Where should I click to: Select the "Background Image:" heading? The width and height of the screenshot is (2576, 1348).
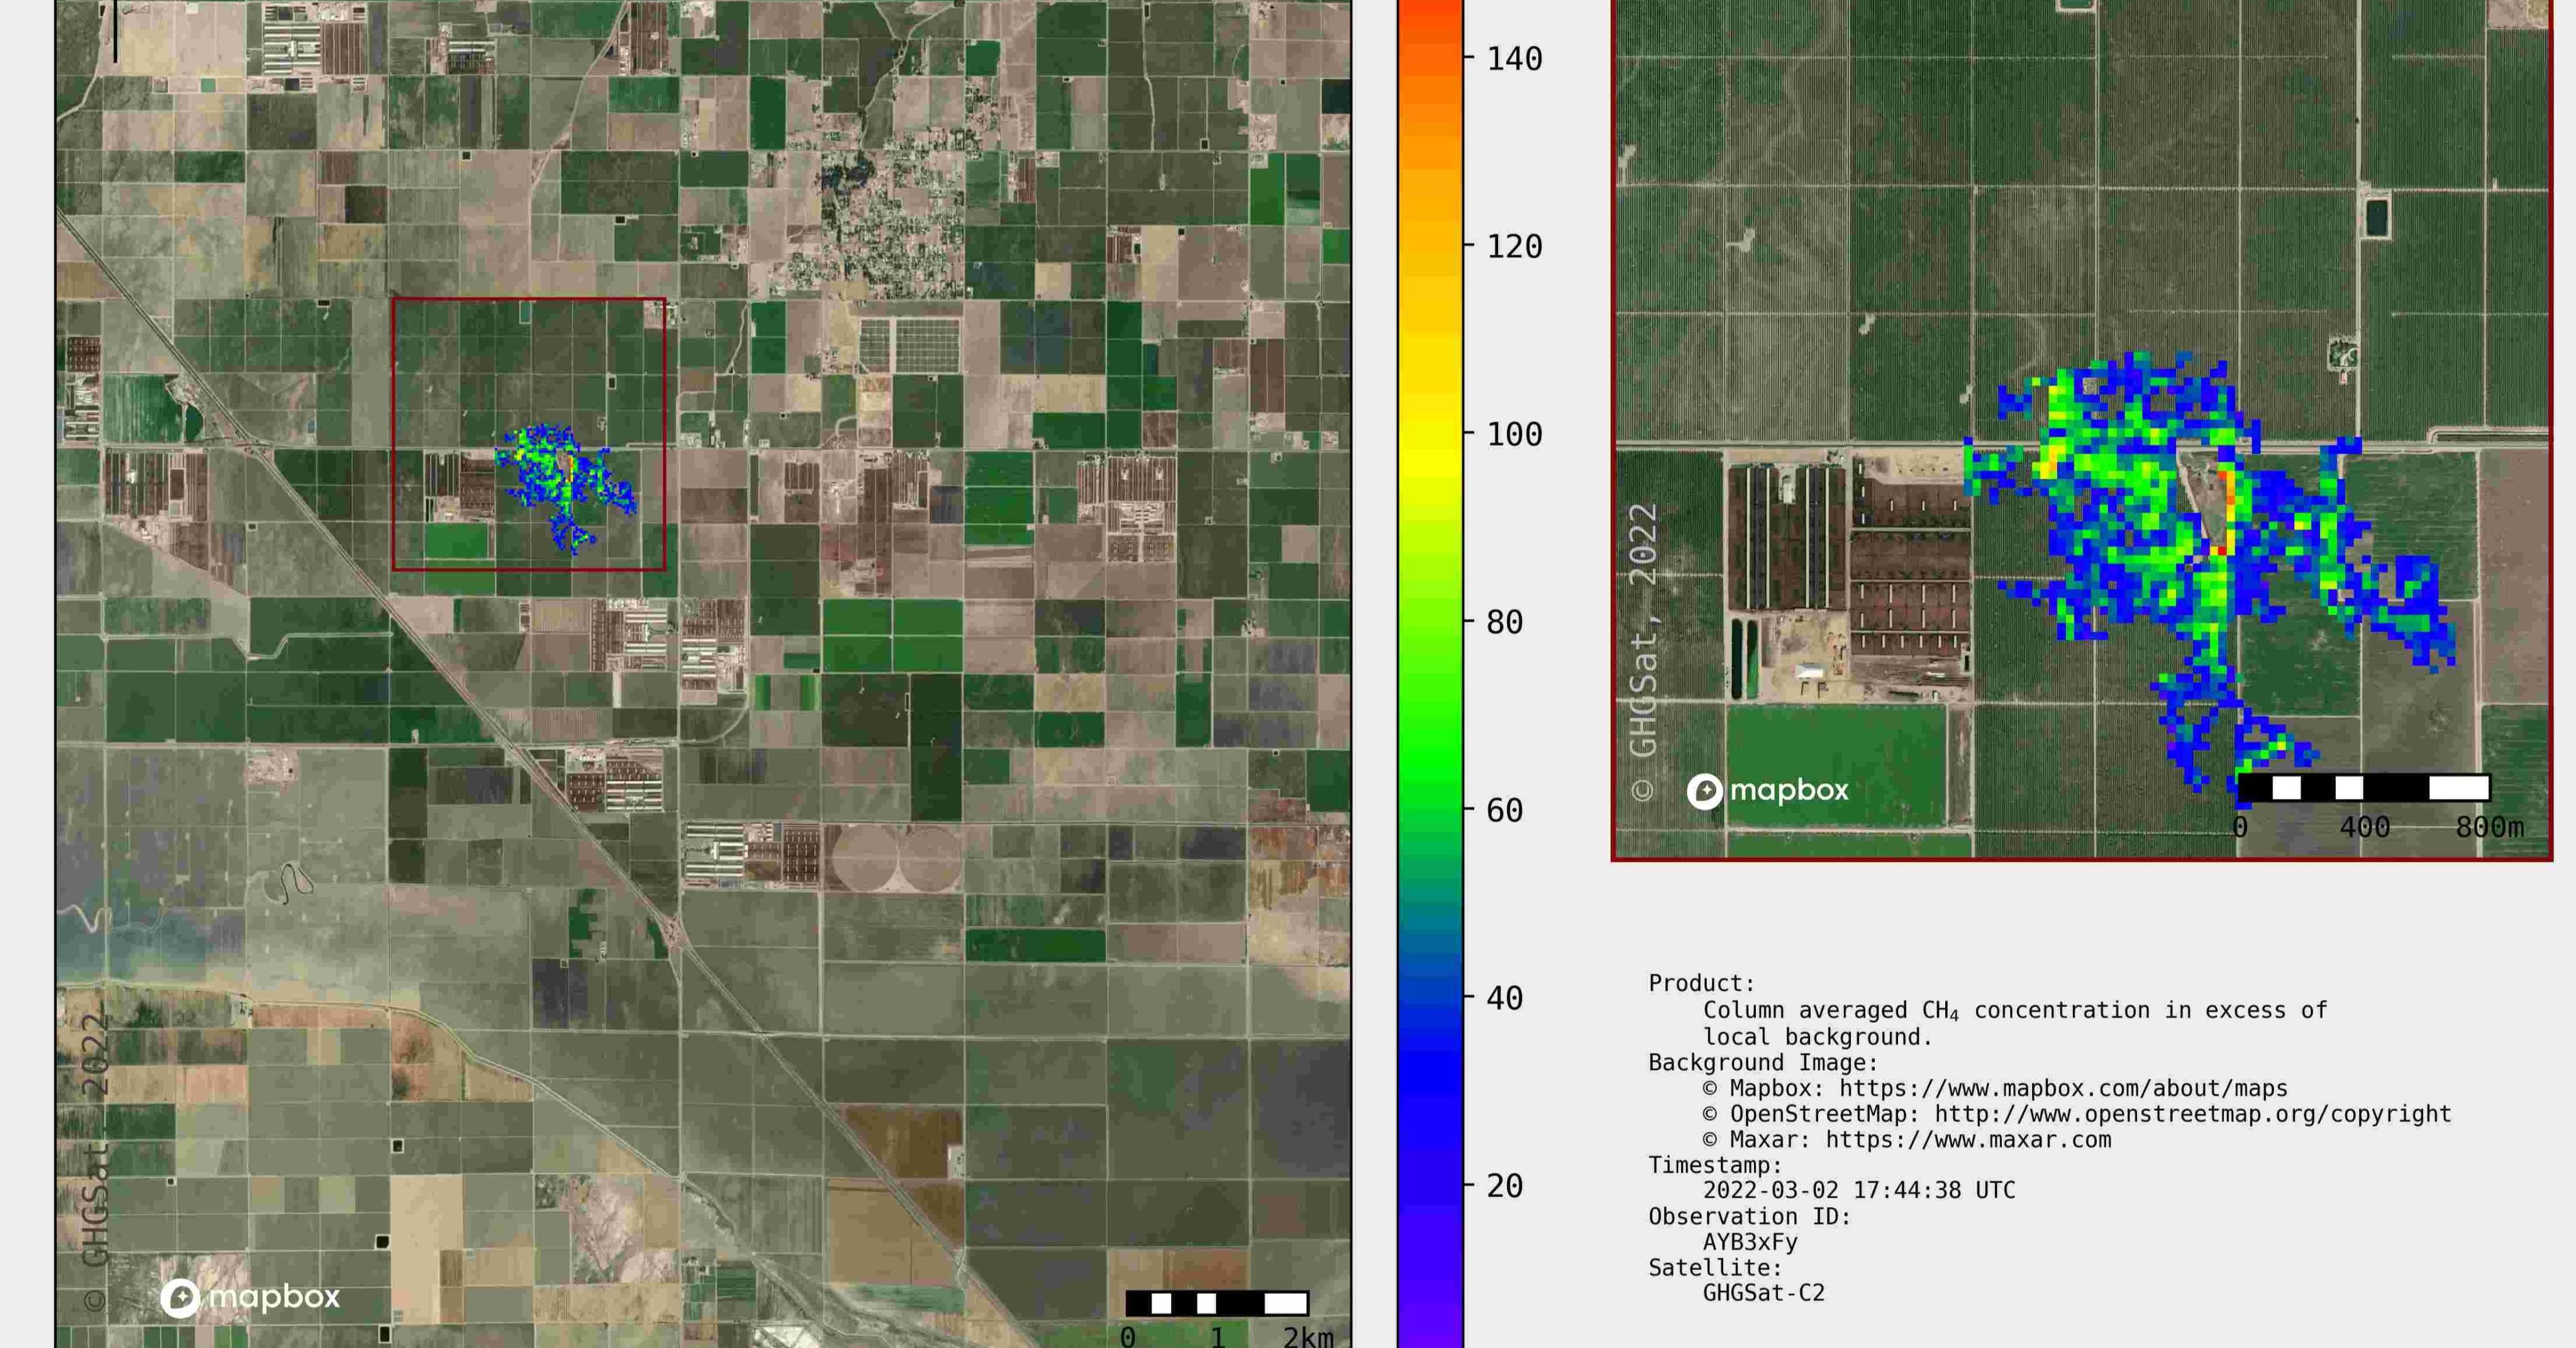tap(1763, 1062)
